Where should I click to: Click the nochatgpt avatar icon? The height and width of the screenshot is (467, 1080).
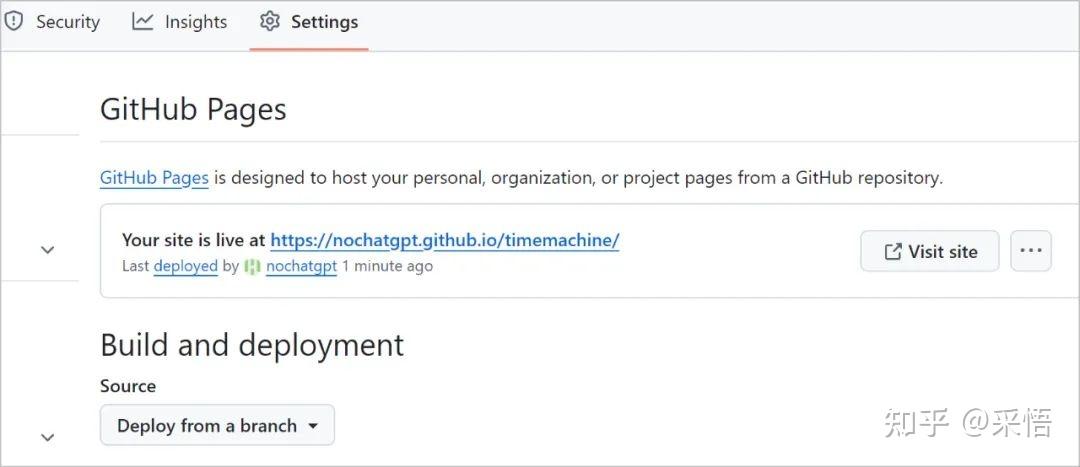click(x=252, y=267)
